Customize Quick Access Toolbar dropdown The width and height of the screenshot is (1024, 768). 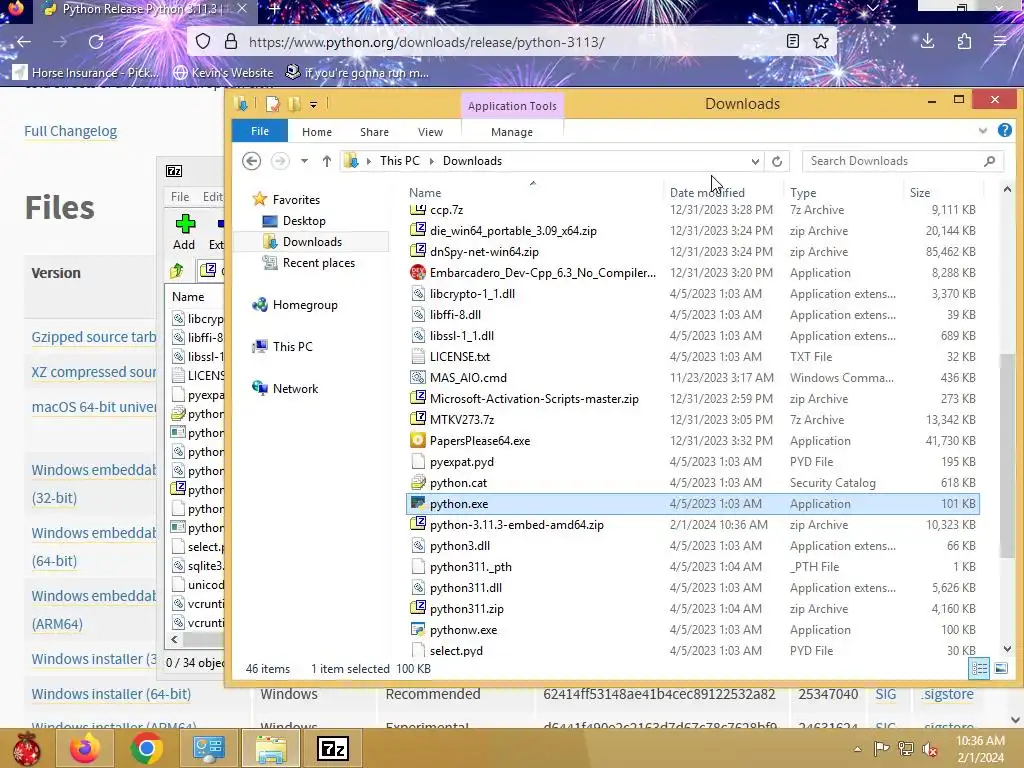pyautogui.click(x=313, y=104)
